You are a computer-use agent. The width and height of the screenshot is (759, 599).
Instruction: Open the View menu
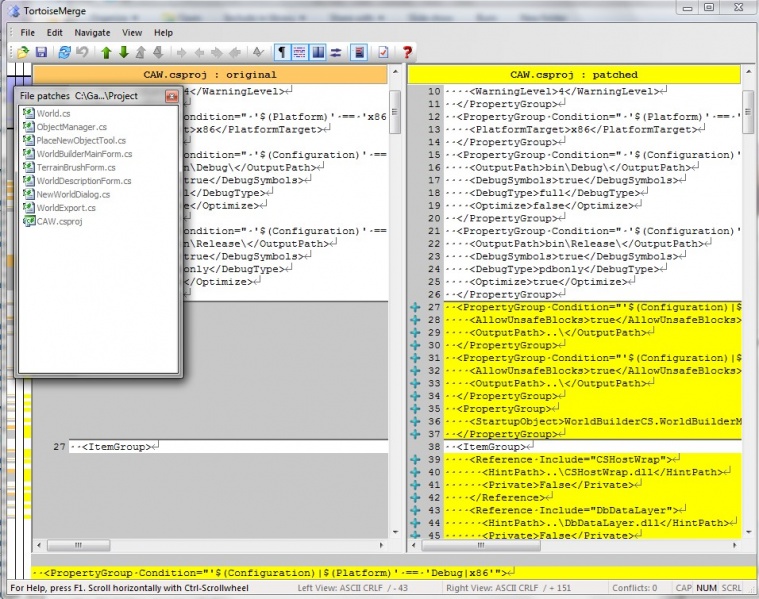[x=132, y=32]
